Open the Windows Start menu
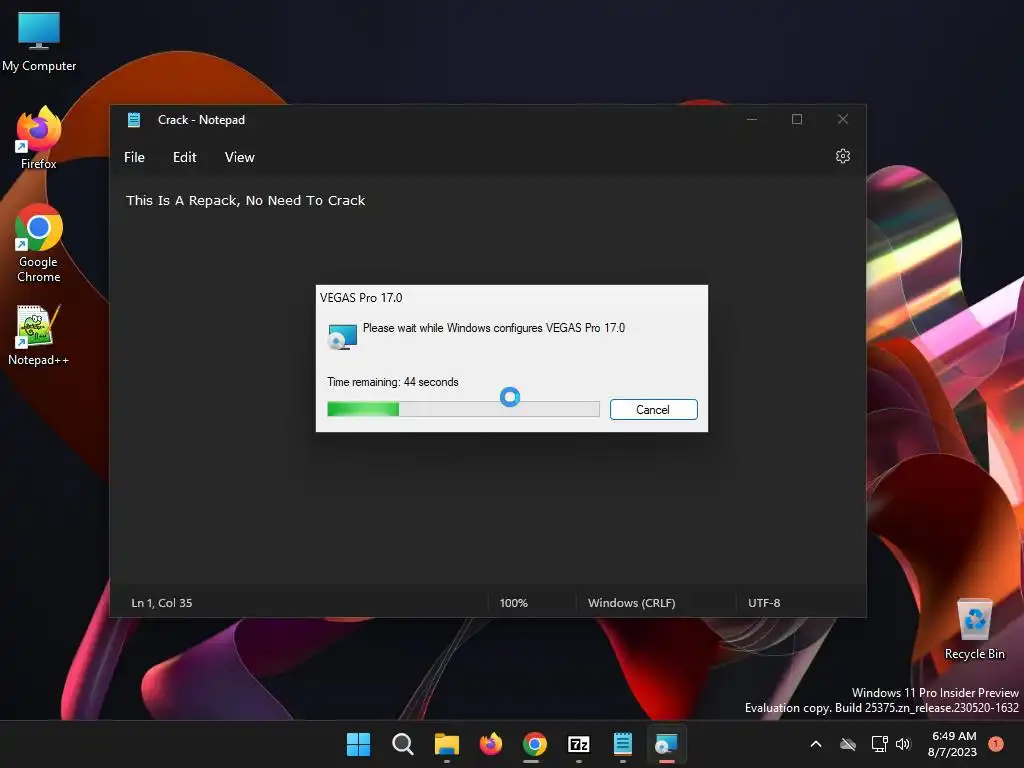The image size is (1024, 768). click(x=358, y=744)
